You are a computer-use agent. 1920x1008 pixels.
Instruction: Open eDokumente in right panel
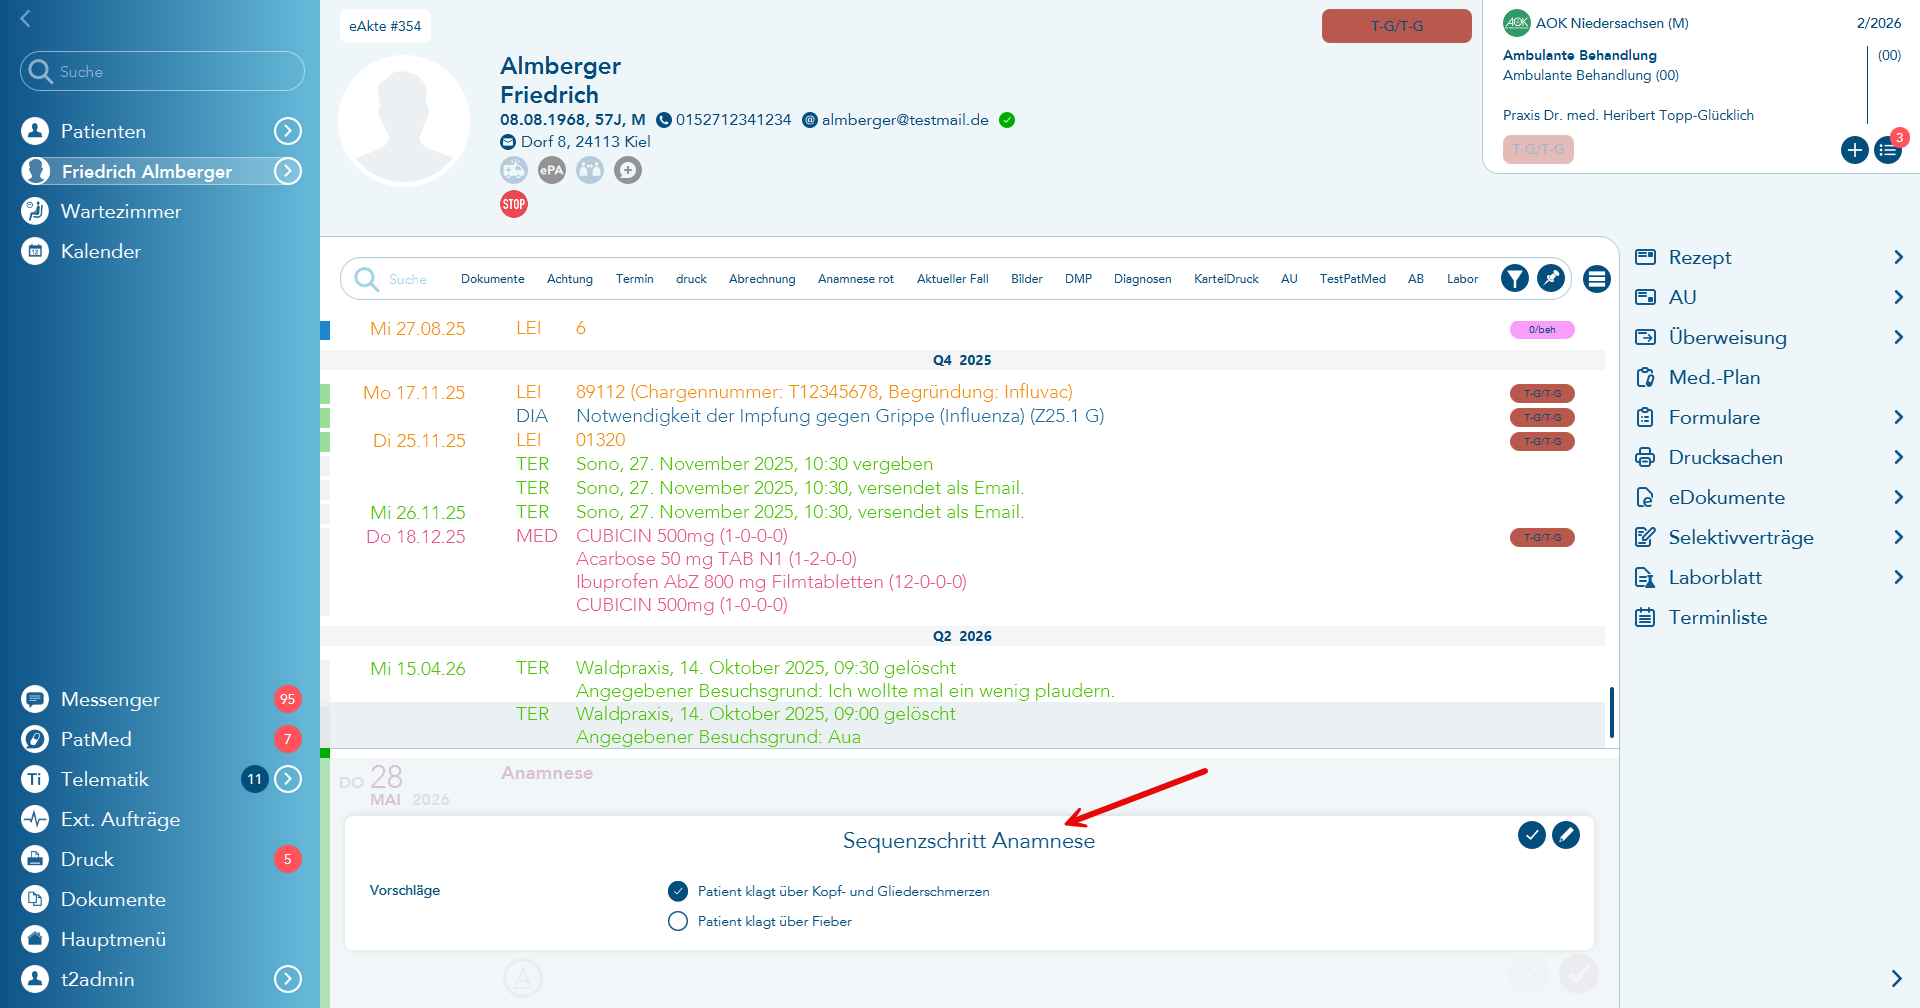[x=1727, y=497]
